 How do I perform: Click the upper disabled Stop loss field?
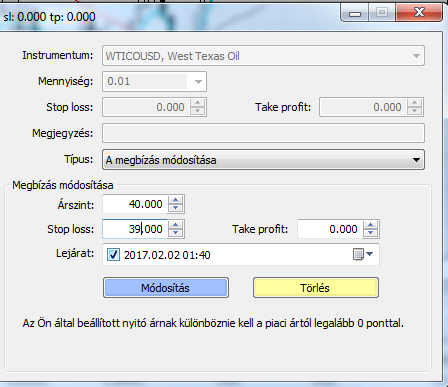(x=146, y=107)
